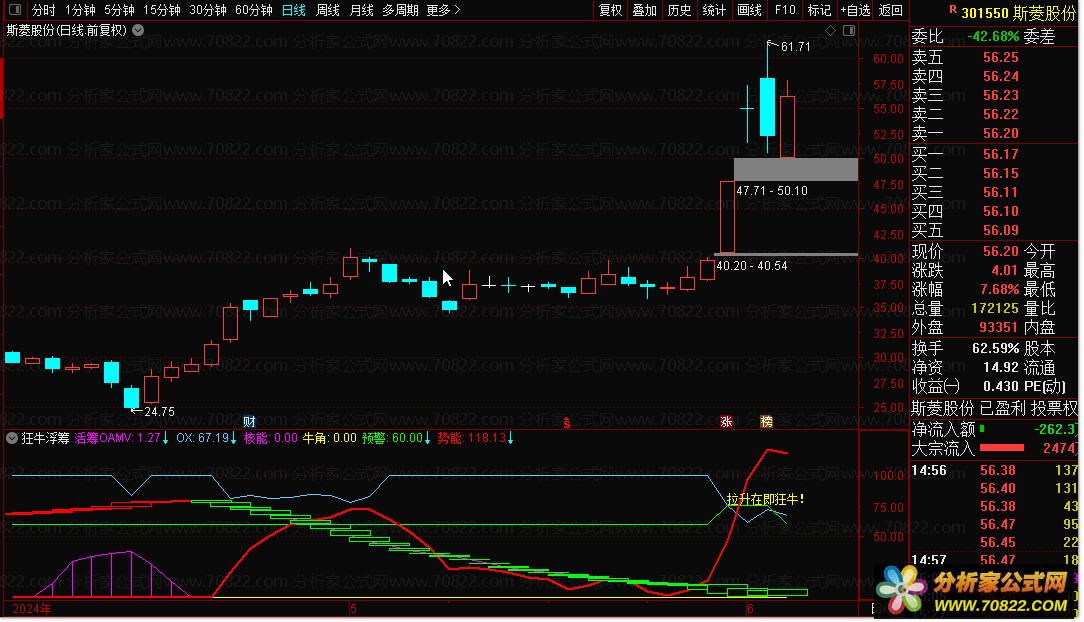Click the 收益(一) 0.430 row
The height and width of the screenshot is (622, 1084).
[966, 386]
